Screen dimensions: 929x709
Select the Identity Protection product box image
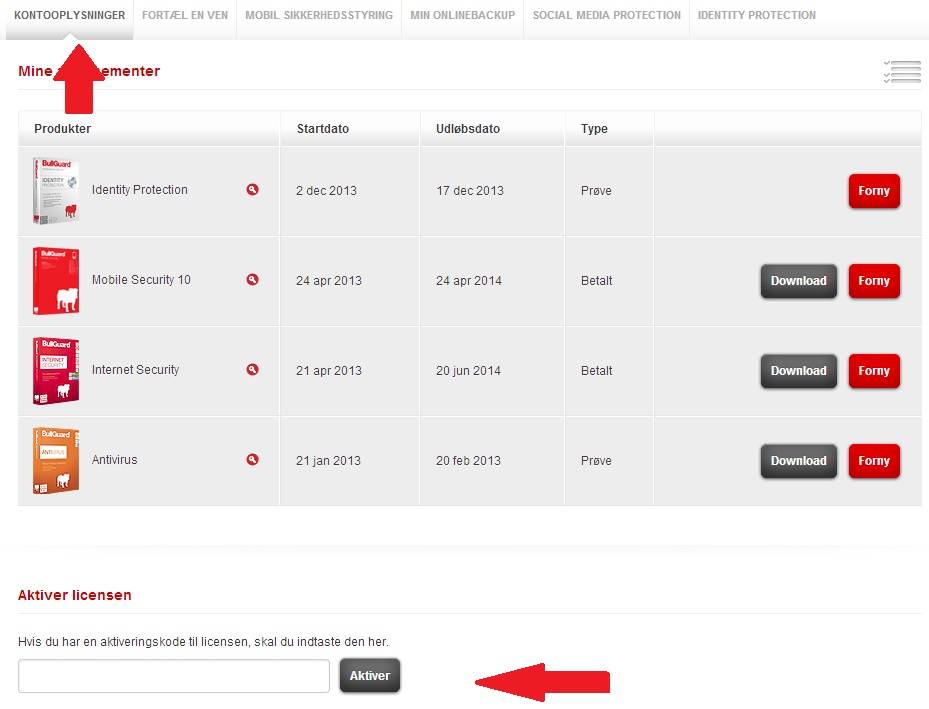(x=56, y=191)
